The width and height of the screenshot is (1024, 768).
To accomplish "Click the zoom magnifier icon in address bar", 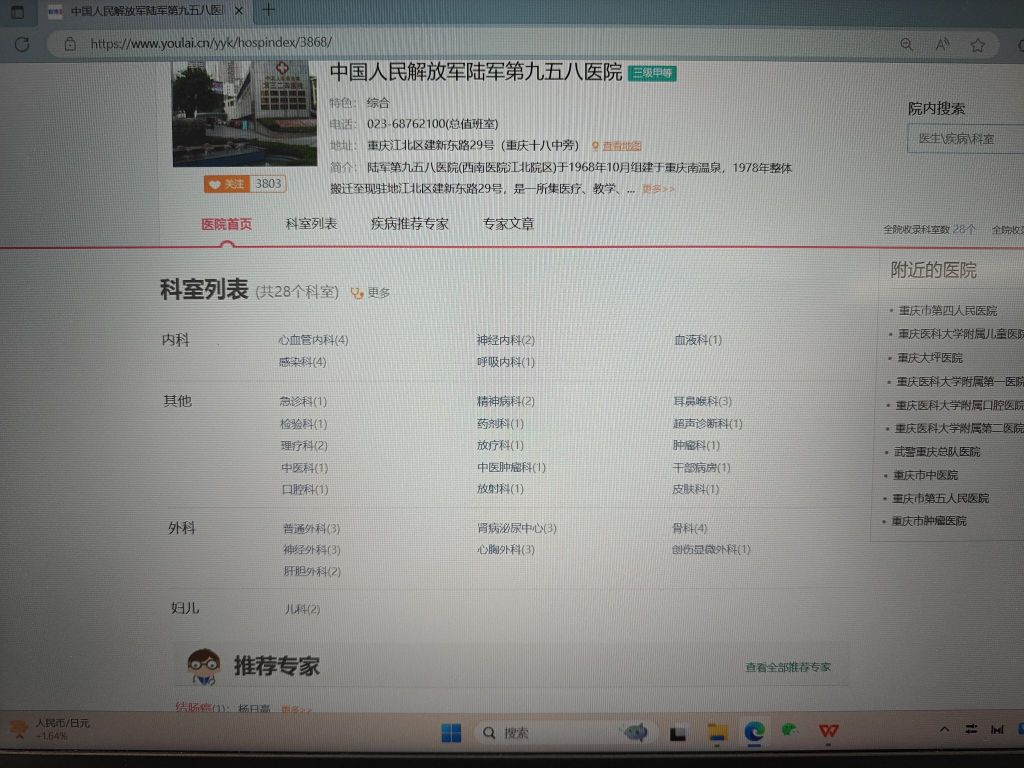I will (906, 45).
